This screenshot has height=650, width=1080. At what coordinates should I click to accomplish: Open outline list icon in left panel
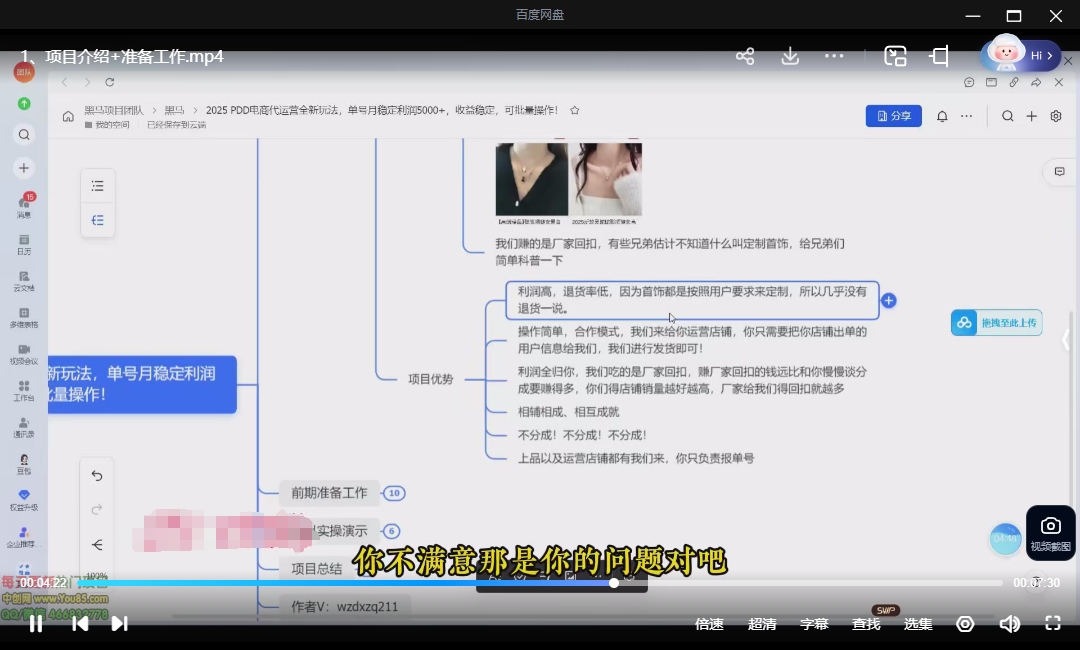tap(97, 186)
